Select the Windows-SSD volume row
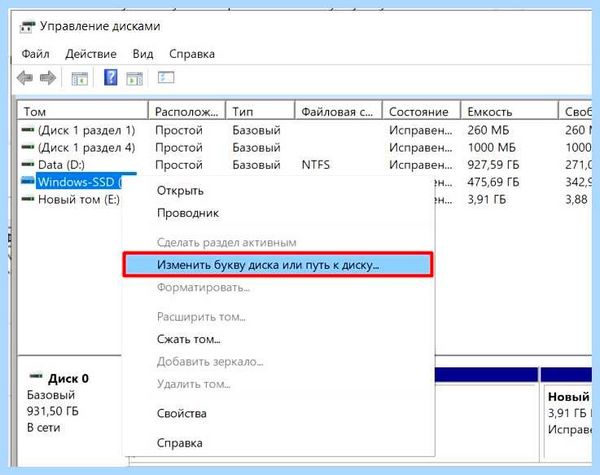Image resolution: width=600 pixels, height=475 pixels. [x=79, y=181]
